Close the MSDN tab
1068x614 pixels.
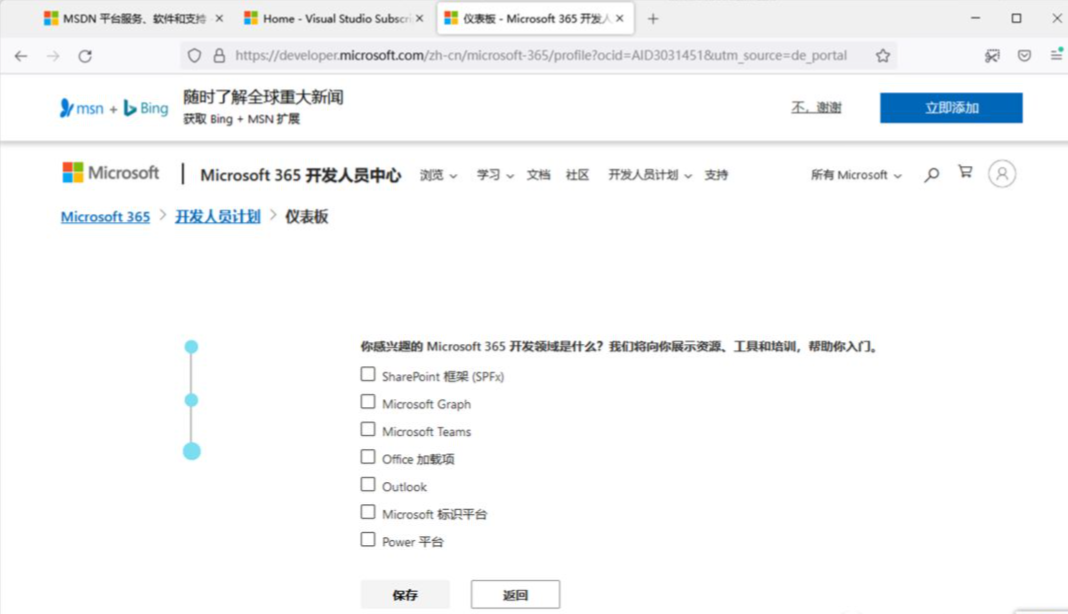tap(219, 19)
